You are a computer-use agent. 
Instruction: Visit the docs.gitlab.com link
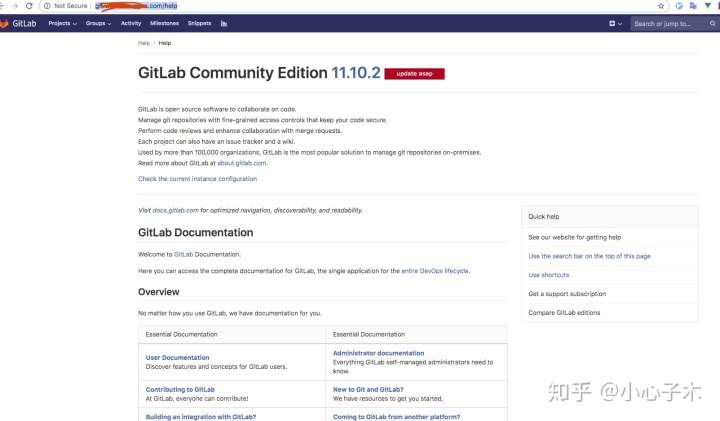(175, 210)
